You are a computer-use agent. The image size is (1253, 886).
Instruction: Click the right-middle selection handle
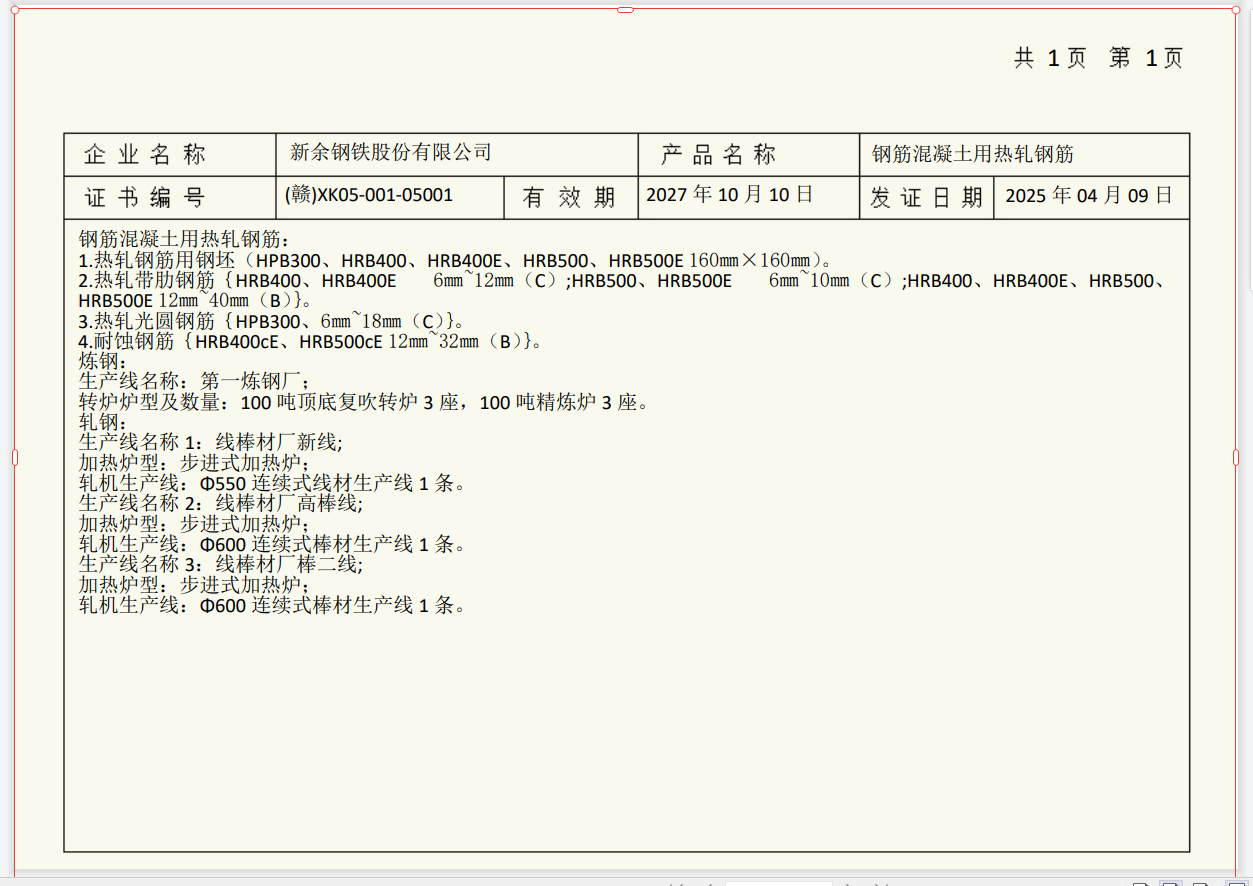pos(1237,457)
